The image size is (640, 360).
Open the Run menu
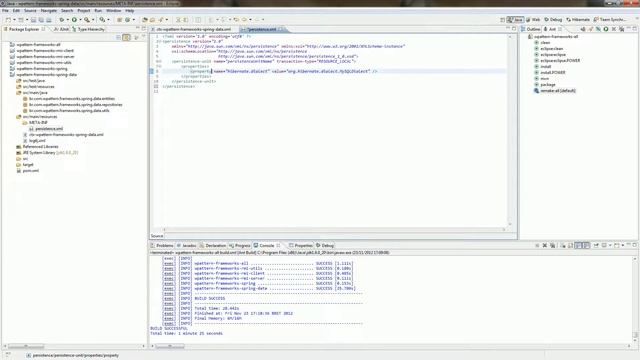pos(98,11)
